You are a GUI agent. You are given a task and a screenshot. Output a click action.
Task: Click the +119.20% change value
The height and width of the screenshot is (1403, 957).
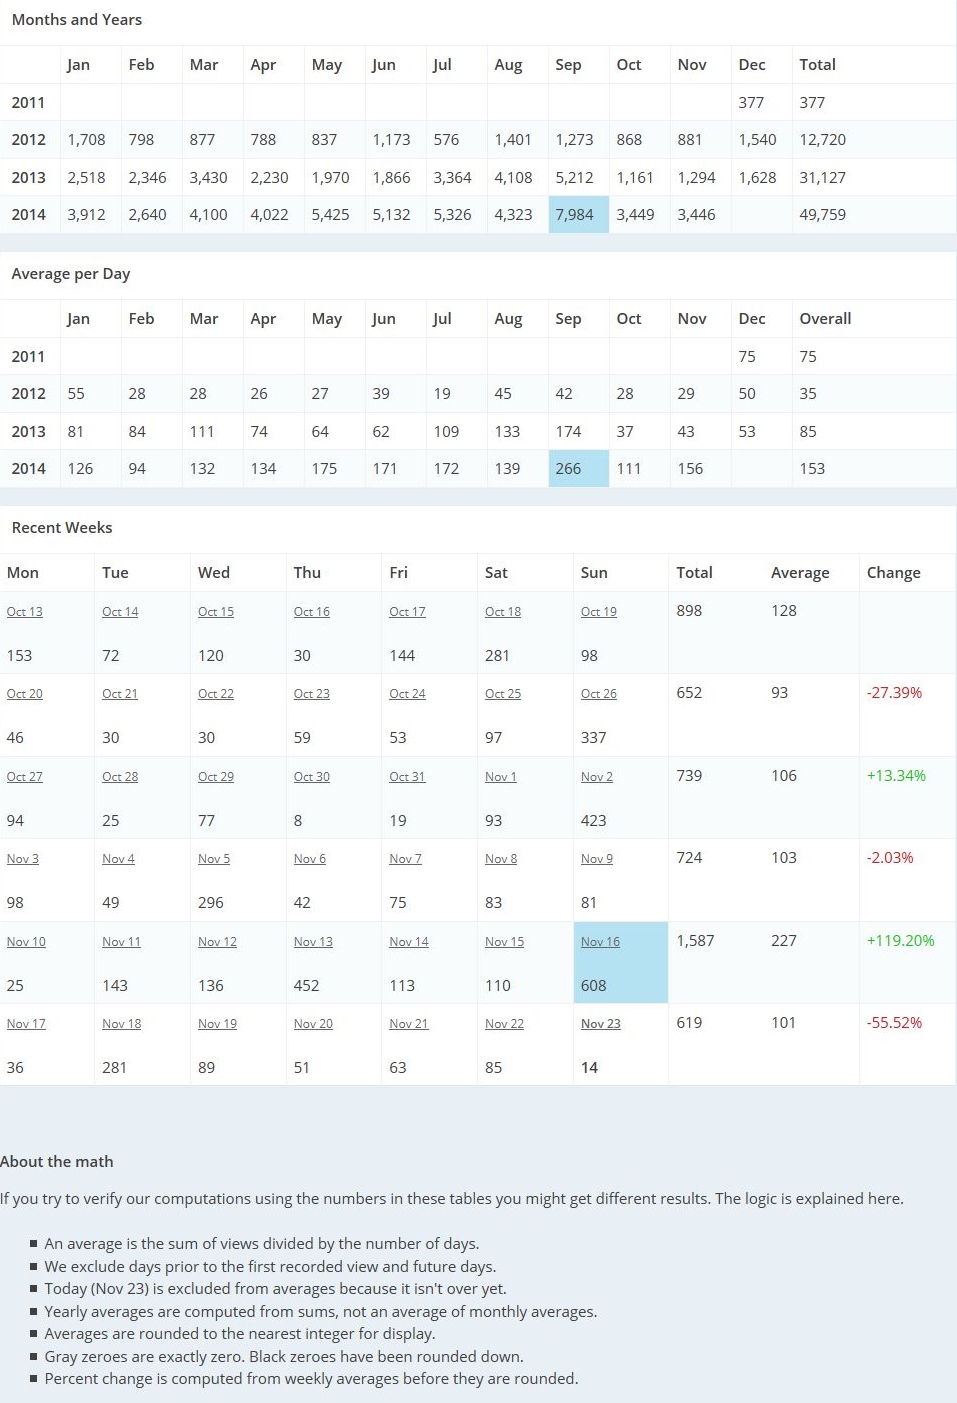point(900,941)
